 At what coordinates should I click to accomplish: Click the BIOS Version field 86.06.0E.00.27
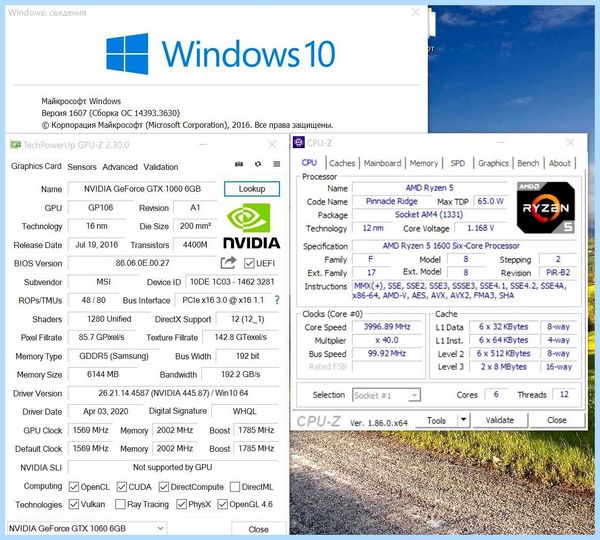pyautogui.click(x=142, y=263)
